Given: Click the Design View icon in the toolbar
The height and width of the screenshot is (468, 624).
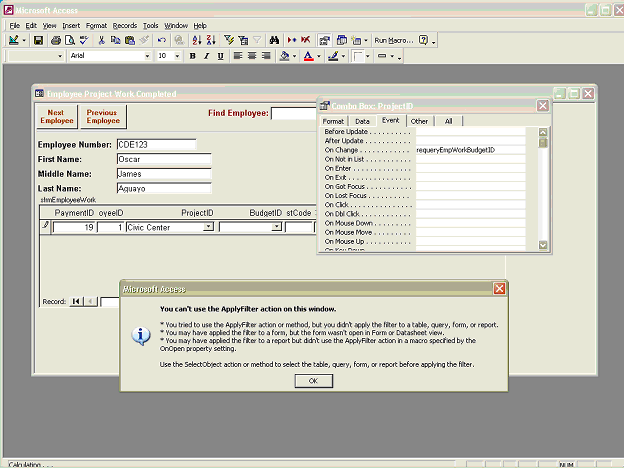Looking at the screenshot, I should tap(14, 40).
